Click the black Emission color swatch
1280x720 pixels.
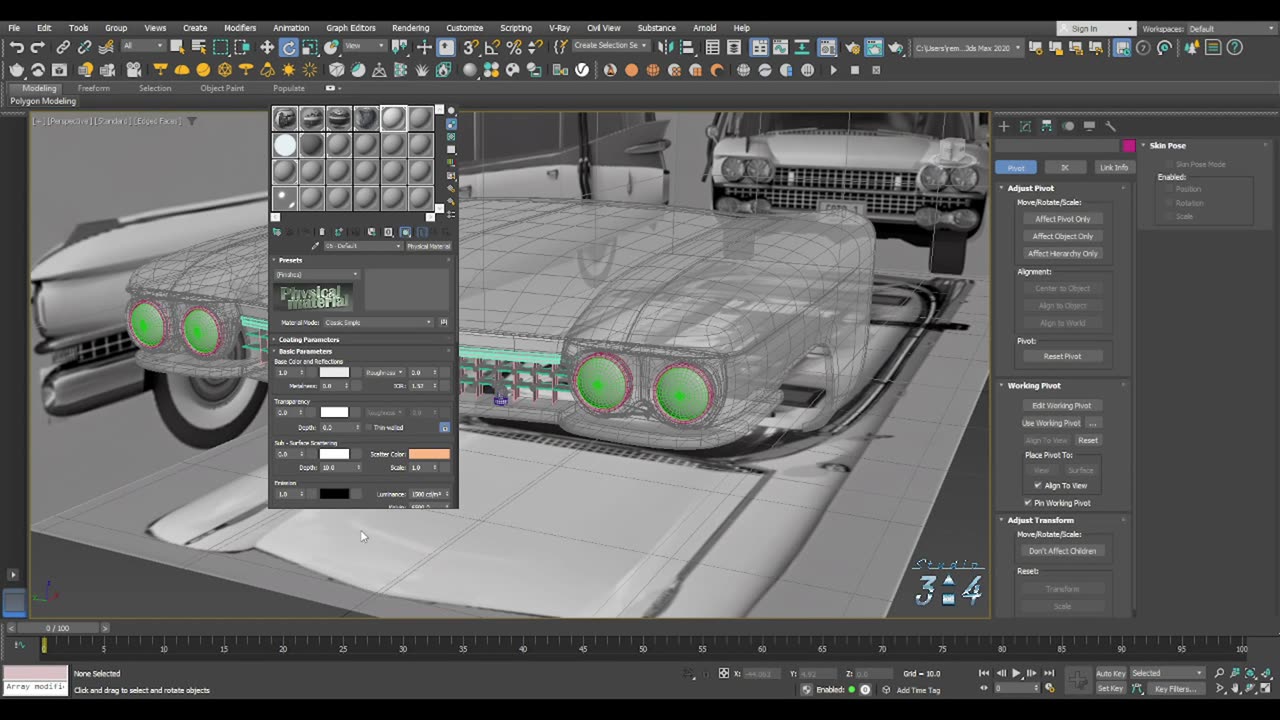334,494
